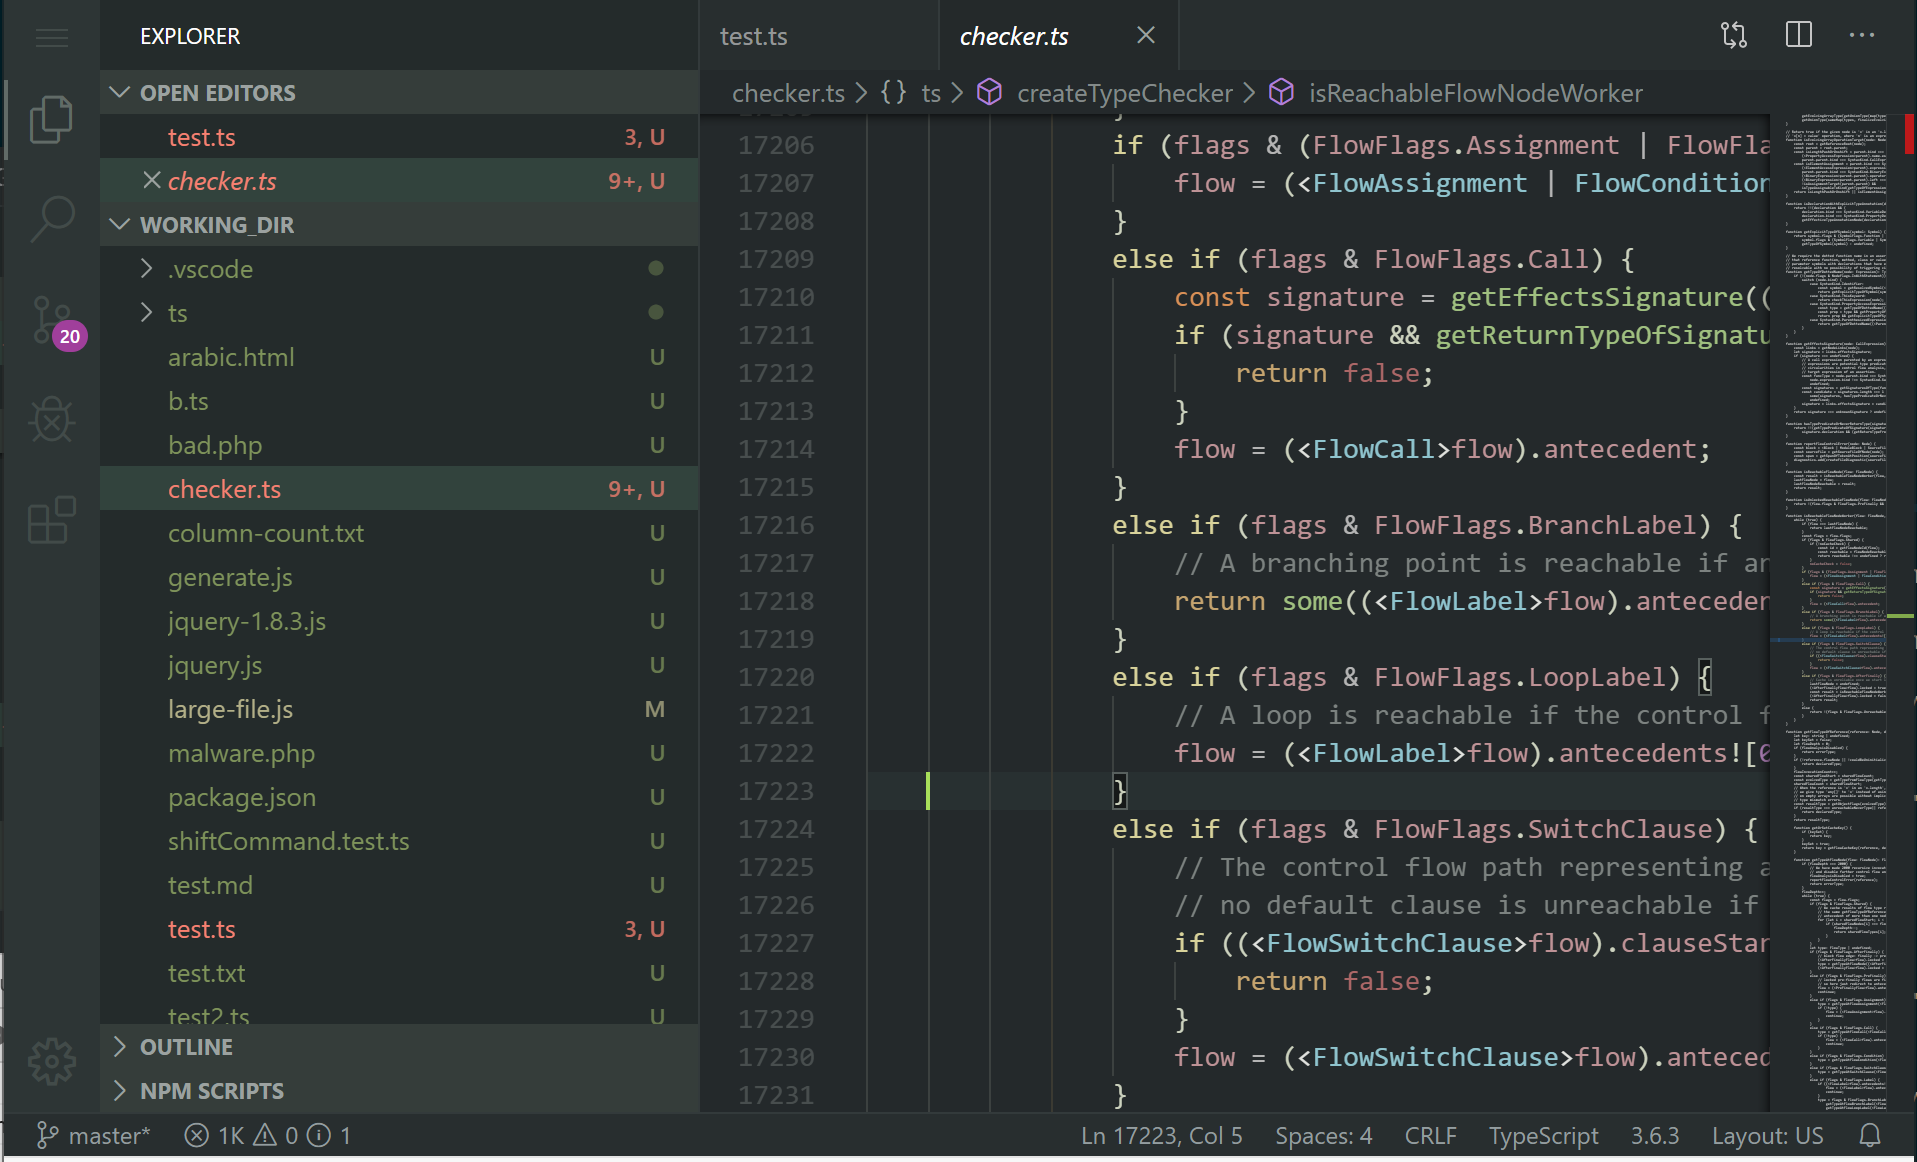1917x1162 pixels.
Task: Click the overview ruler red error marker
Action: [1909, 134]
